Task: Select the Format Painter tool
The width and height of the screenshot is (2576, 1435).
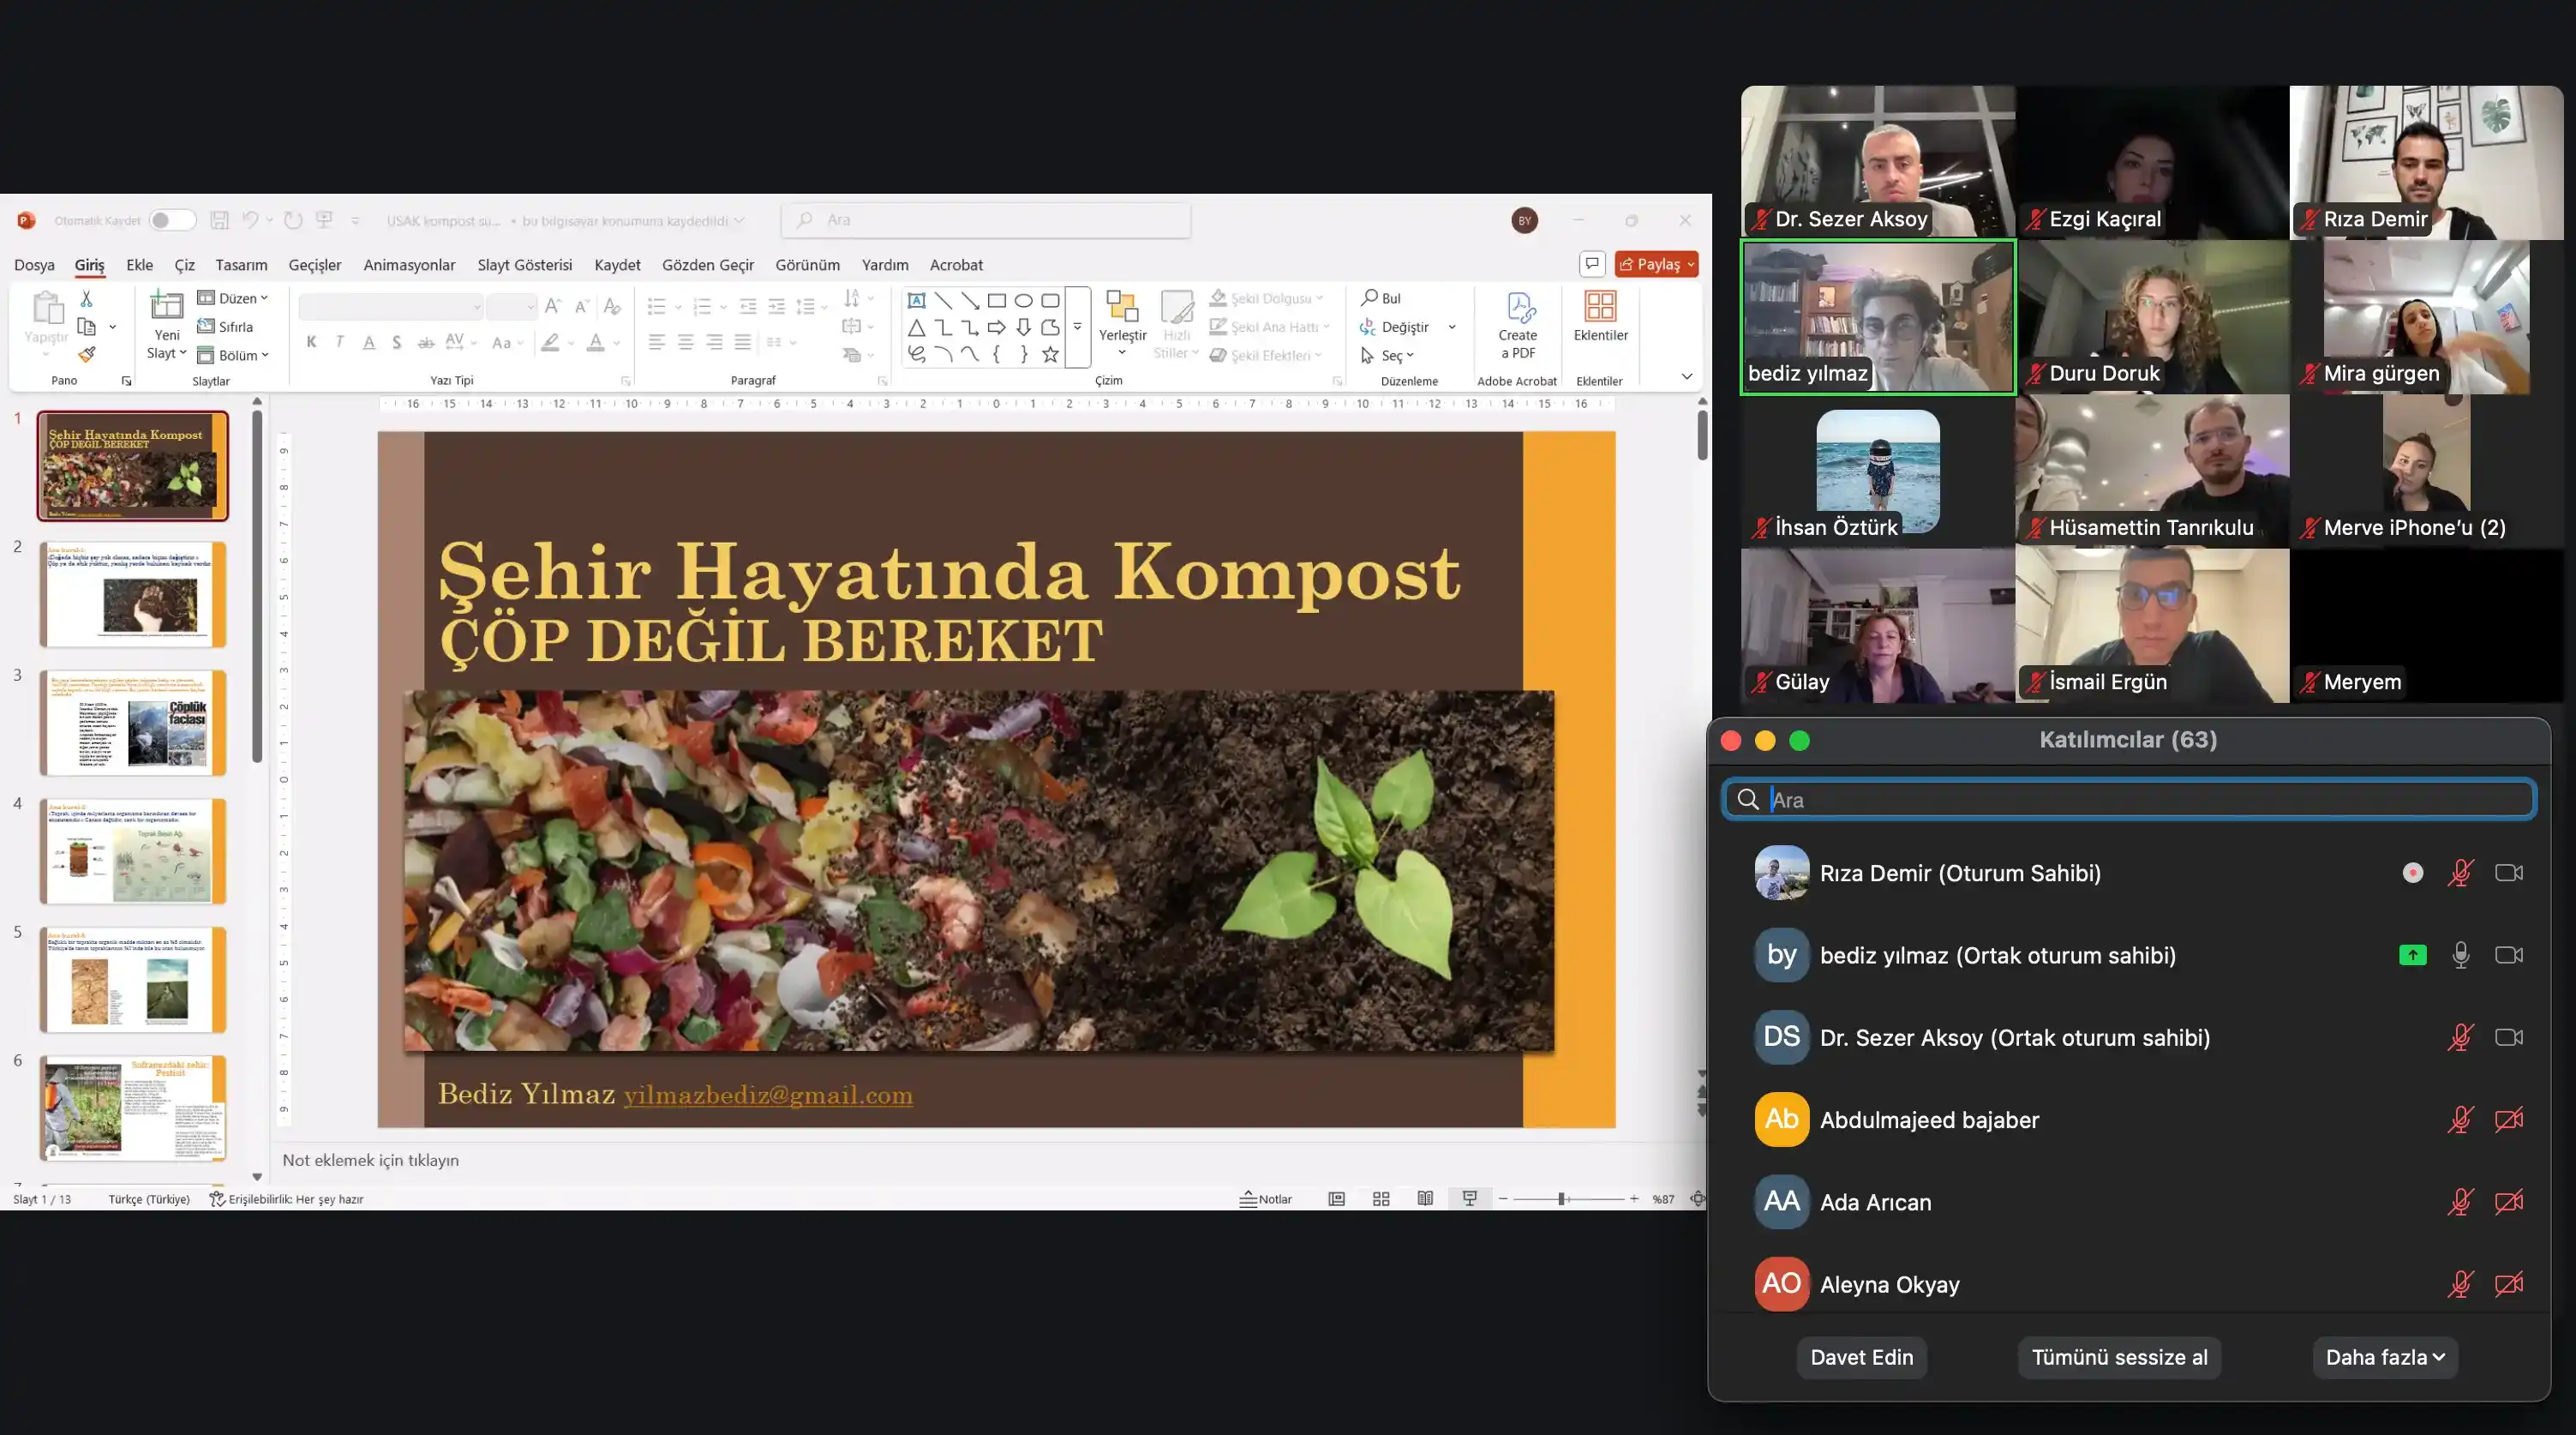Action: (87, 355)
